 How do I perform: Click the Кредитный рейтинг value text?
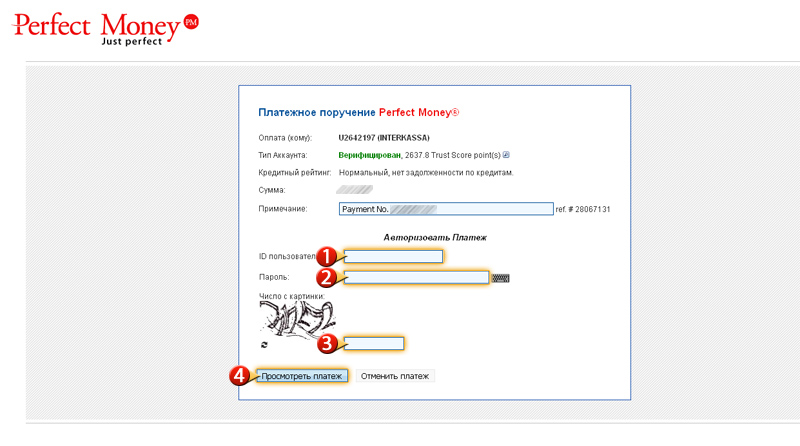coord(426,172)
